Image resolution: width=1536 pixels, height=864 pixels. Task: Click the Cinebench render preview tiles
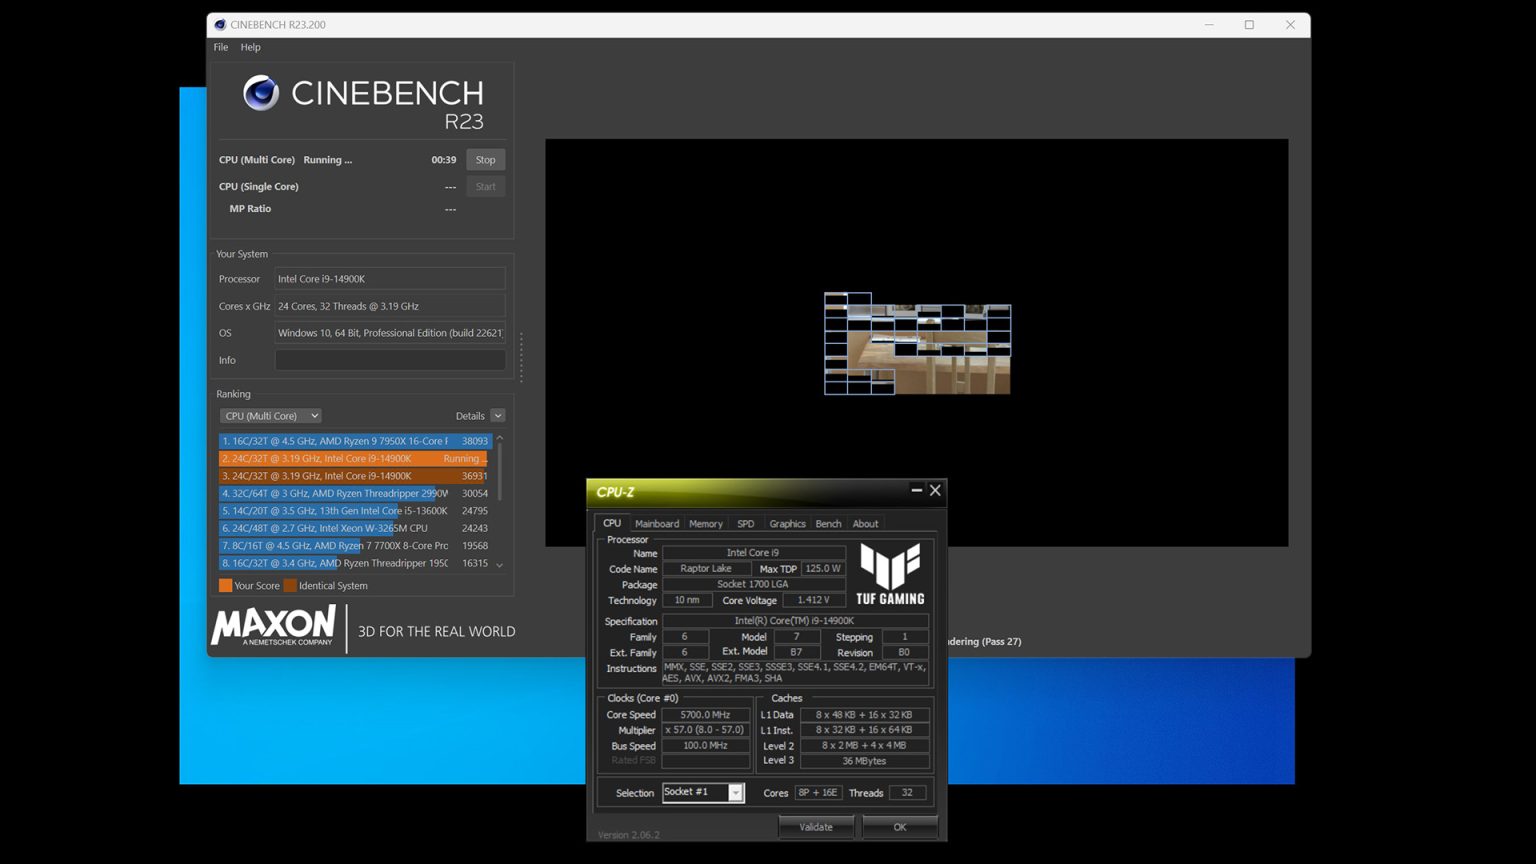(917, 343)
